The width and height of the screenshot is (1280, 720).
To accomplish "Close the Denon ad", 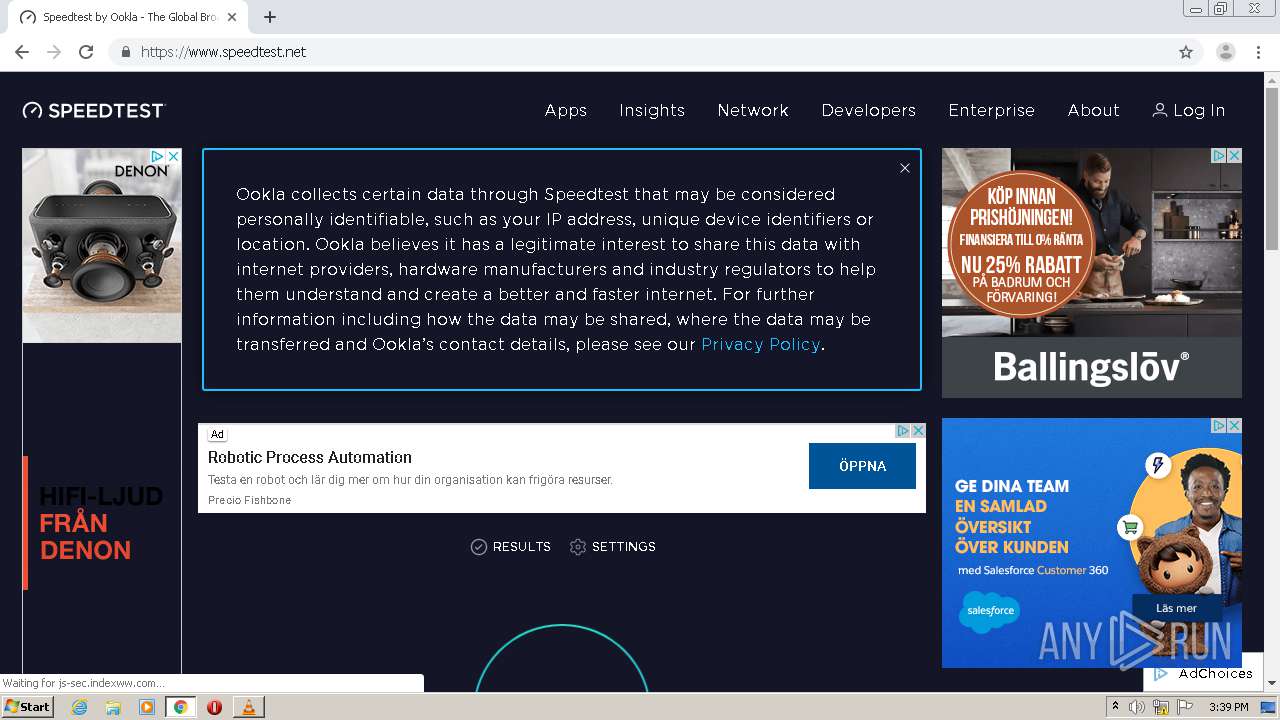I will click(173, 157).
